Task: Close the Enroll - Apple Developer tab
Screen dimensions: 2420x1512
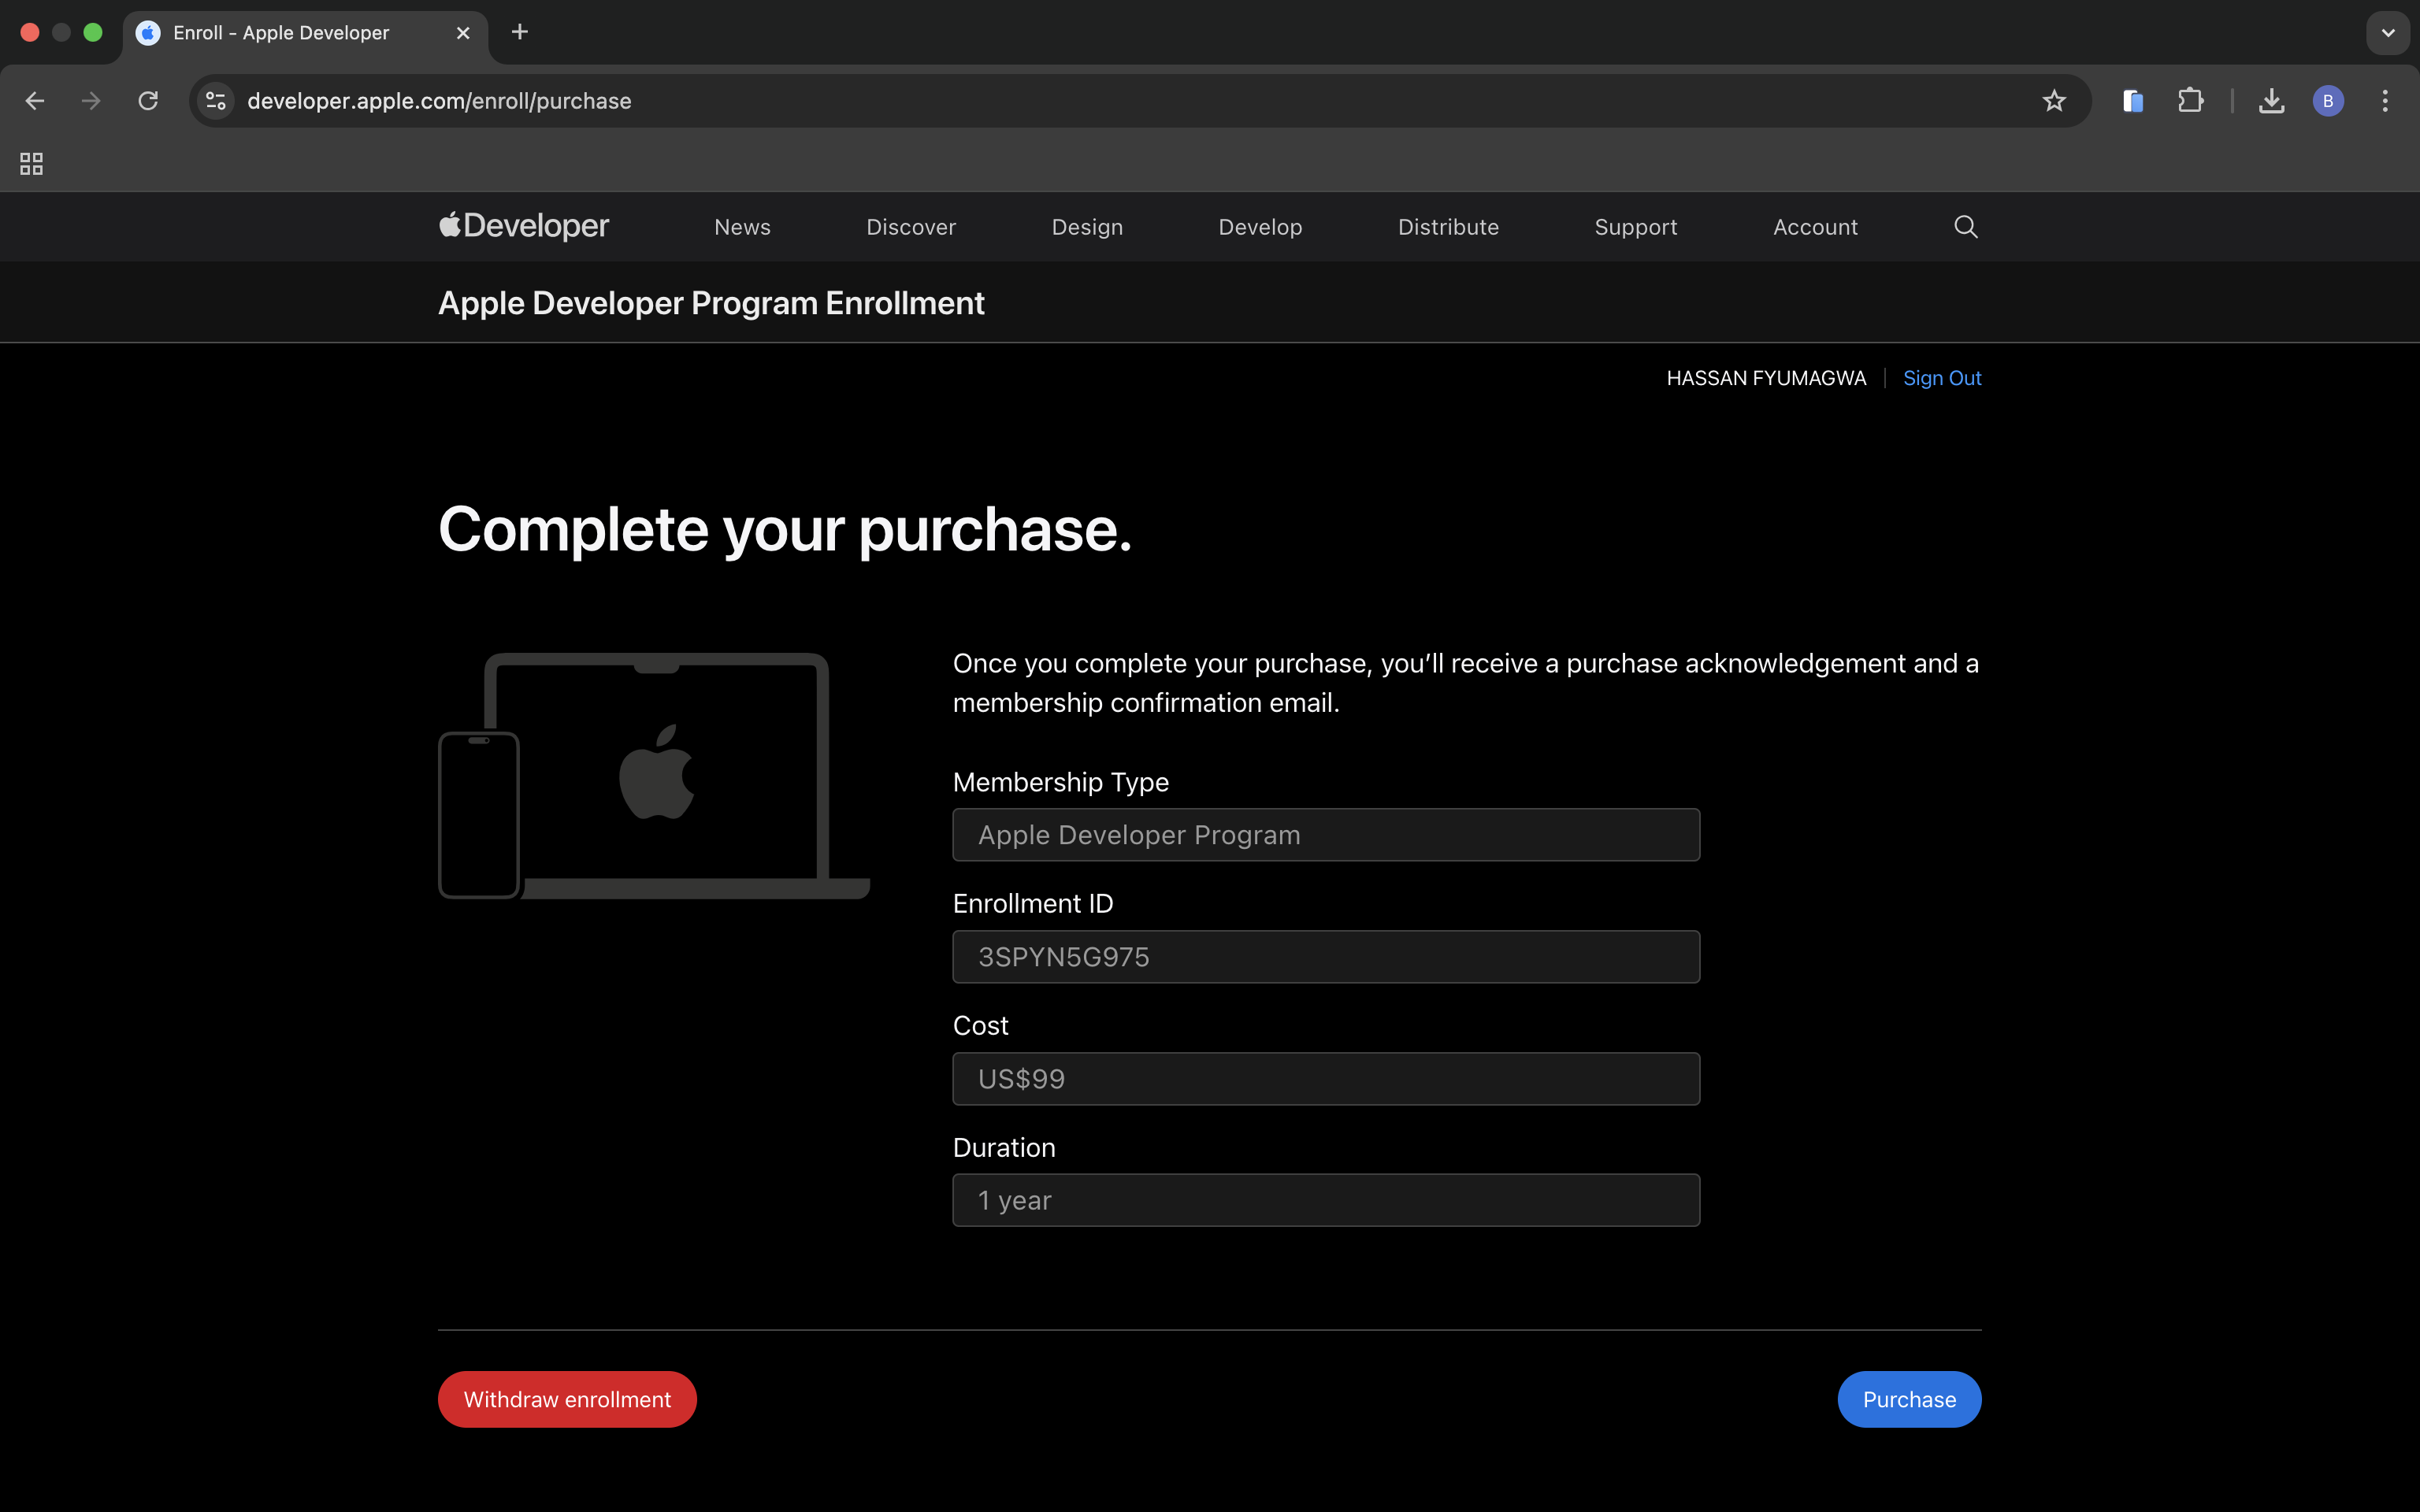Action: [463, 33]
